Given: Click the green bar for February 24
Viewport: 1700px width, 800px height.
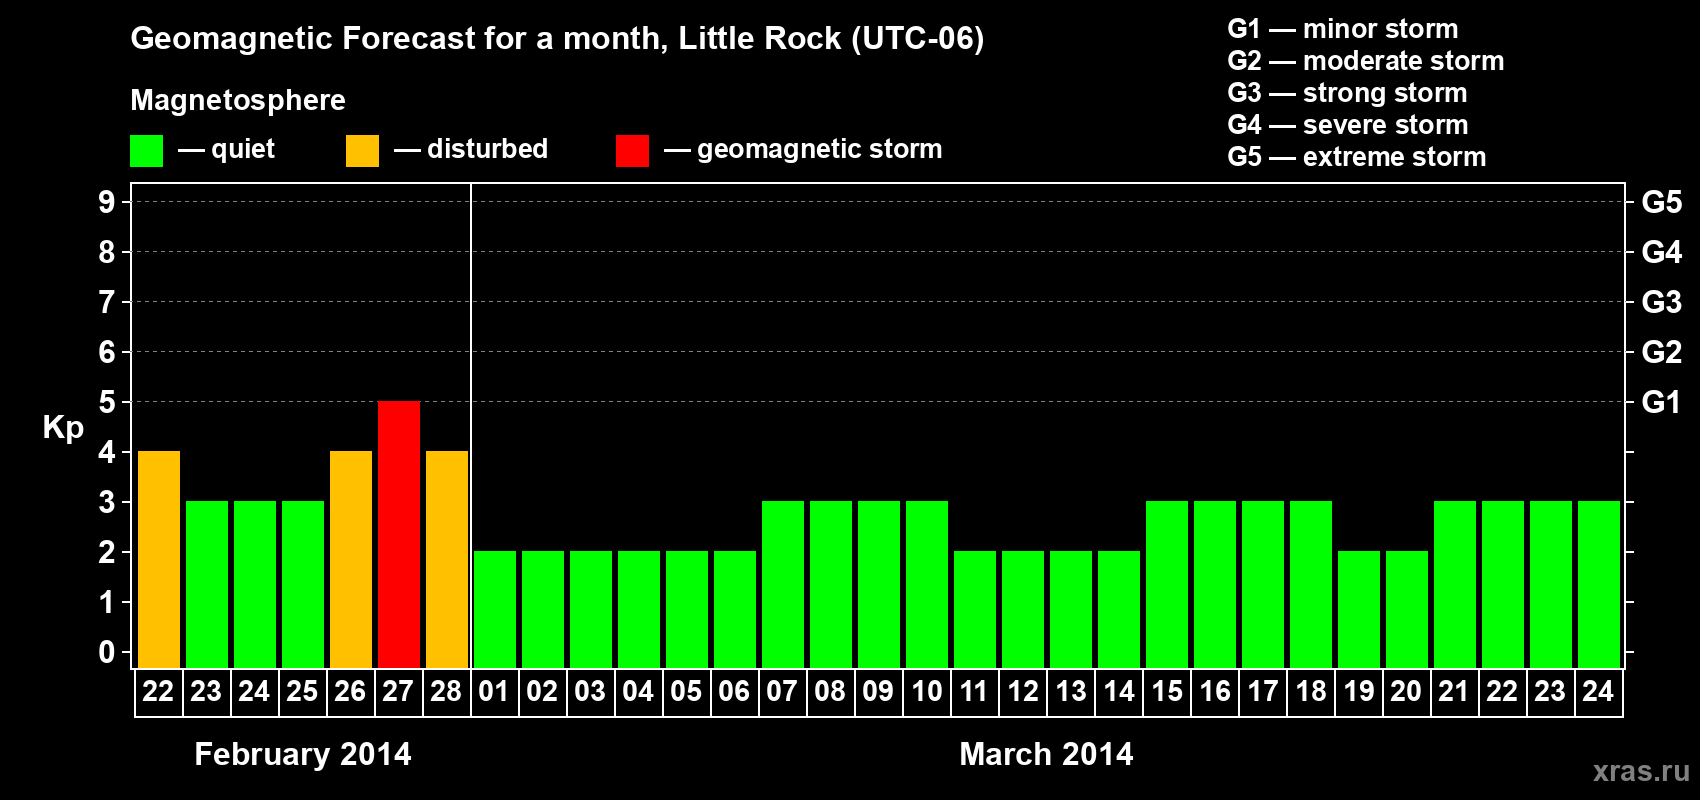Looking at the screenshot, I should pos(255,585).
